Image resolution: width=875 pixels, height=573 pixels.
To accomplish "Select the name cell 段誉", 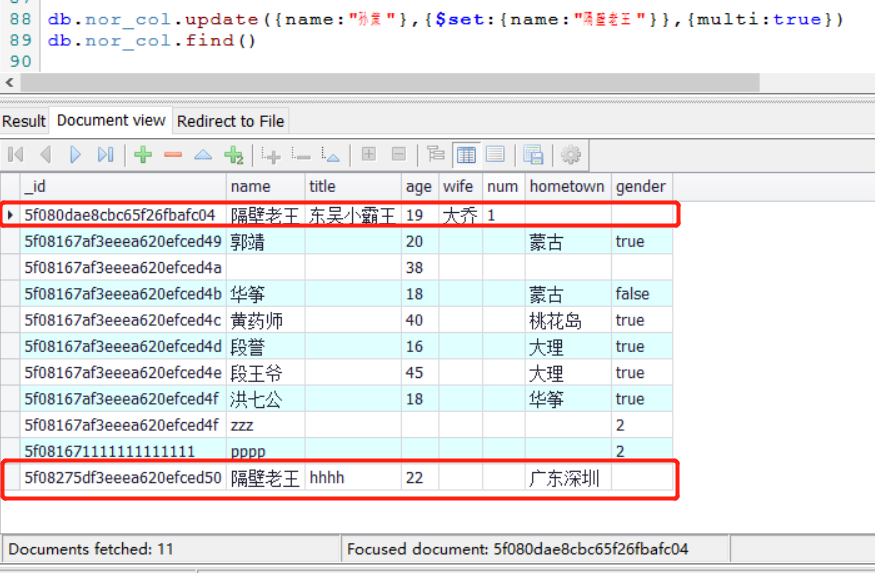I will point(266,346).
